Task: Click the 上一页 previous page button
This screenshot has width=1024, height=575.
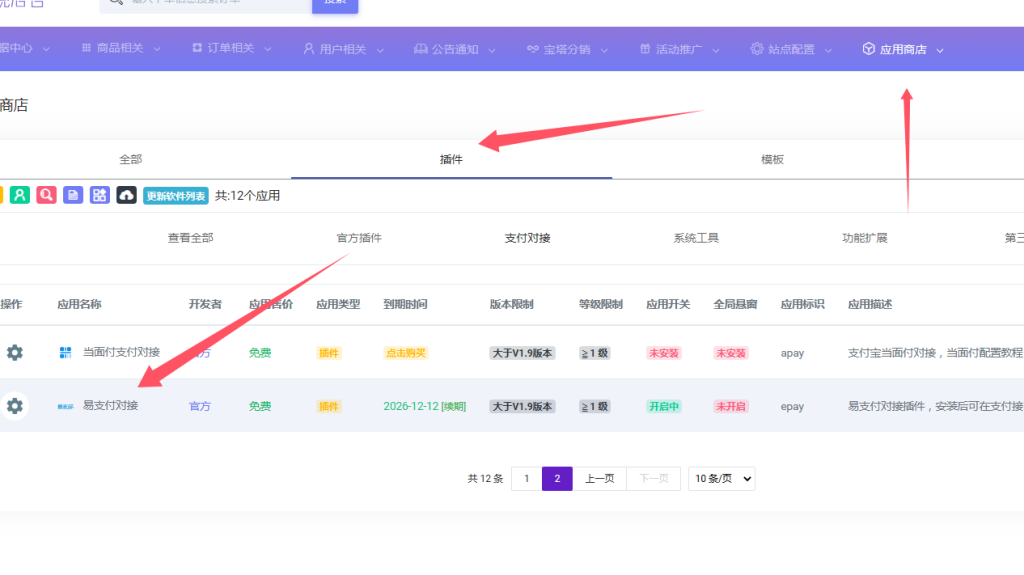Action: tap(599, 479)
